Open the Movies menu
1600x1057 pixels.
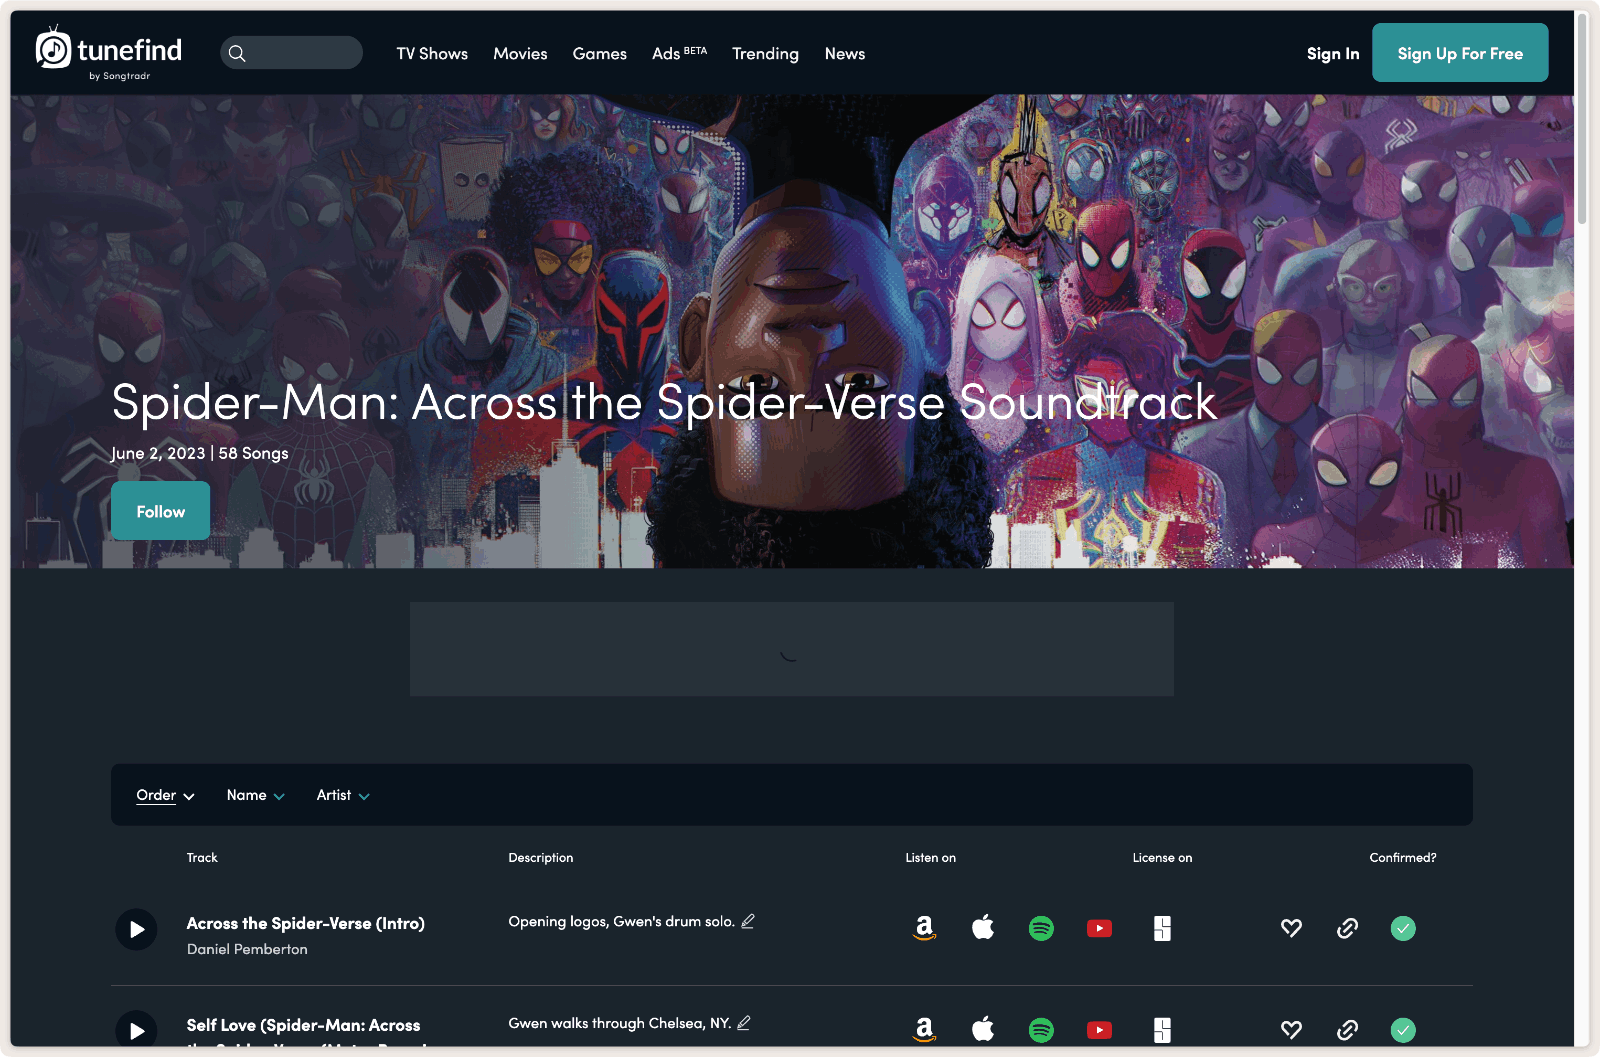pos(520,54)
